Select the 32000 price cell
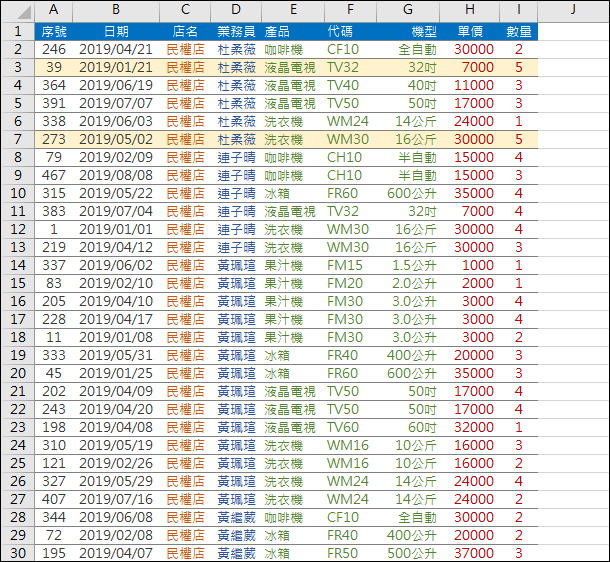This screenshot has height=562, width=610. 470,427
